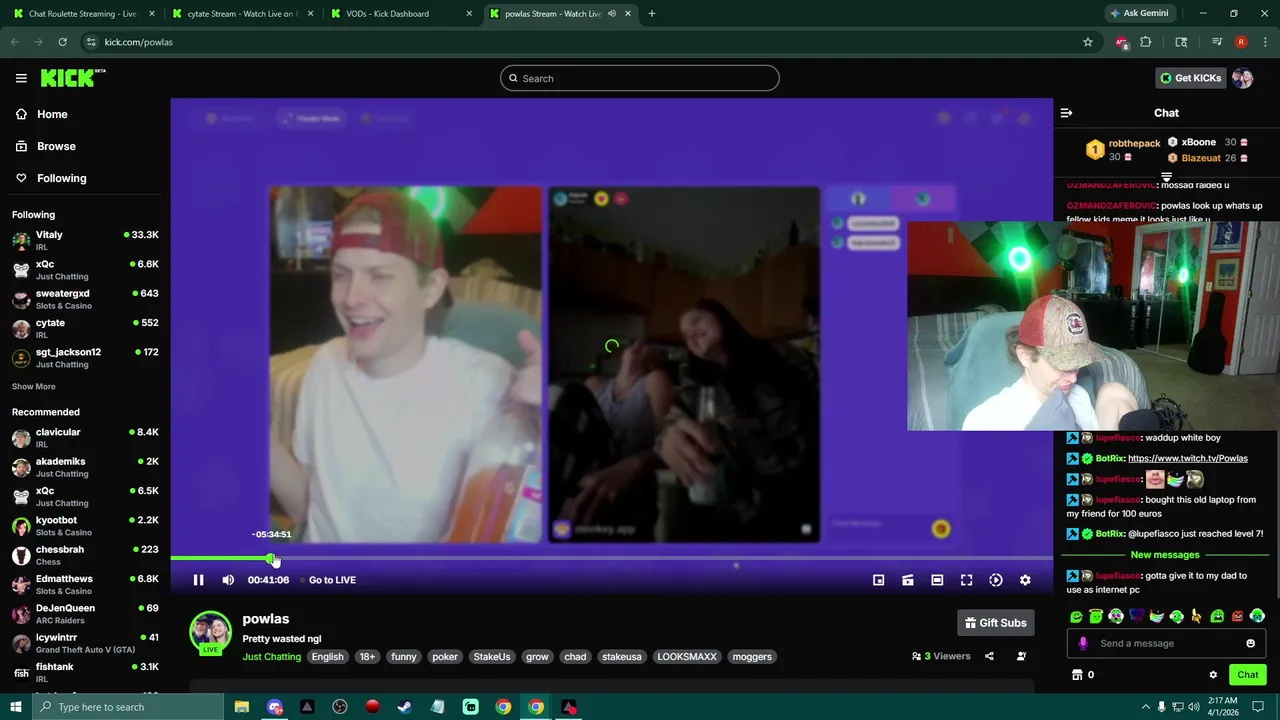This screenshot has width=1280, height=720.
Task: Open clavicular recommended channel
Action: click(x=85, y=437)
